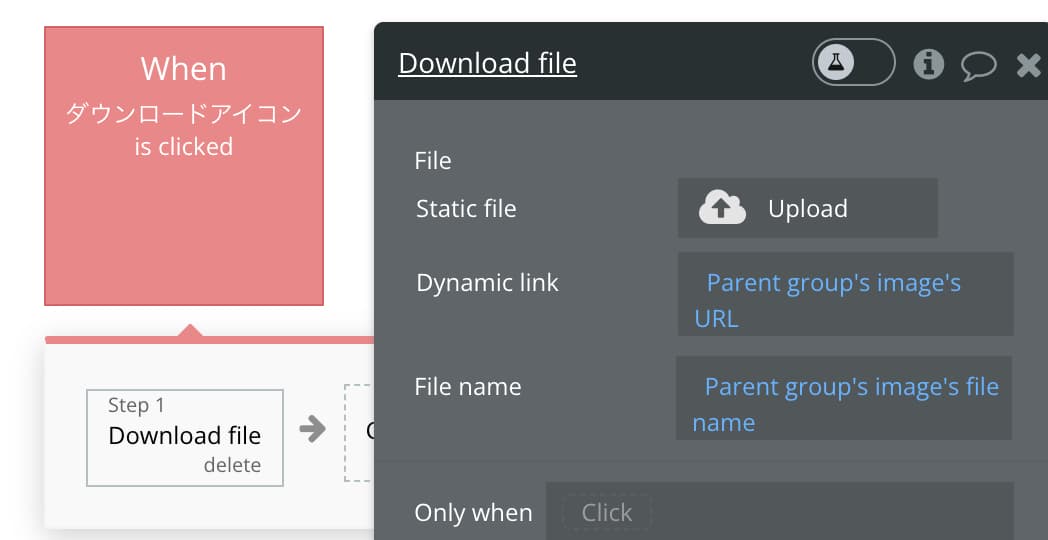The width and height of the screenshot is (1048, 540).
Task: Click the dashed box to add next action
Action: coord(360,432)
